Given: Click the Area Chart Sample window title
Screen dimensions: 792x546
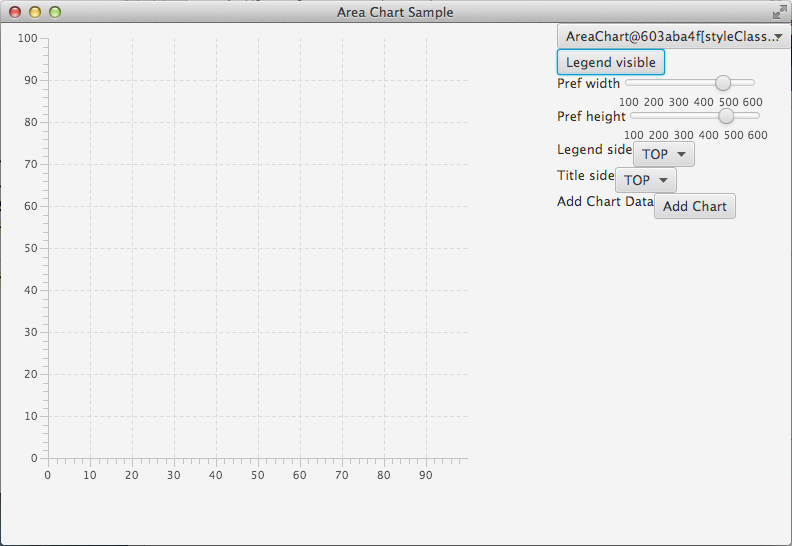Looking at the screenshot, I should tap(395, 12).
